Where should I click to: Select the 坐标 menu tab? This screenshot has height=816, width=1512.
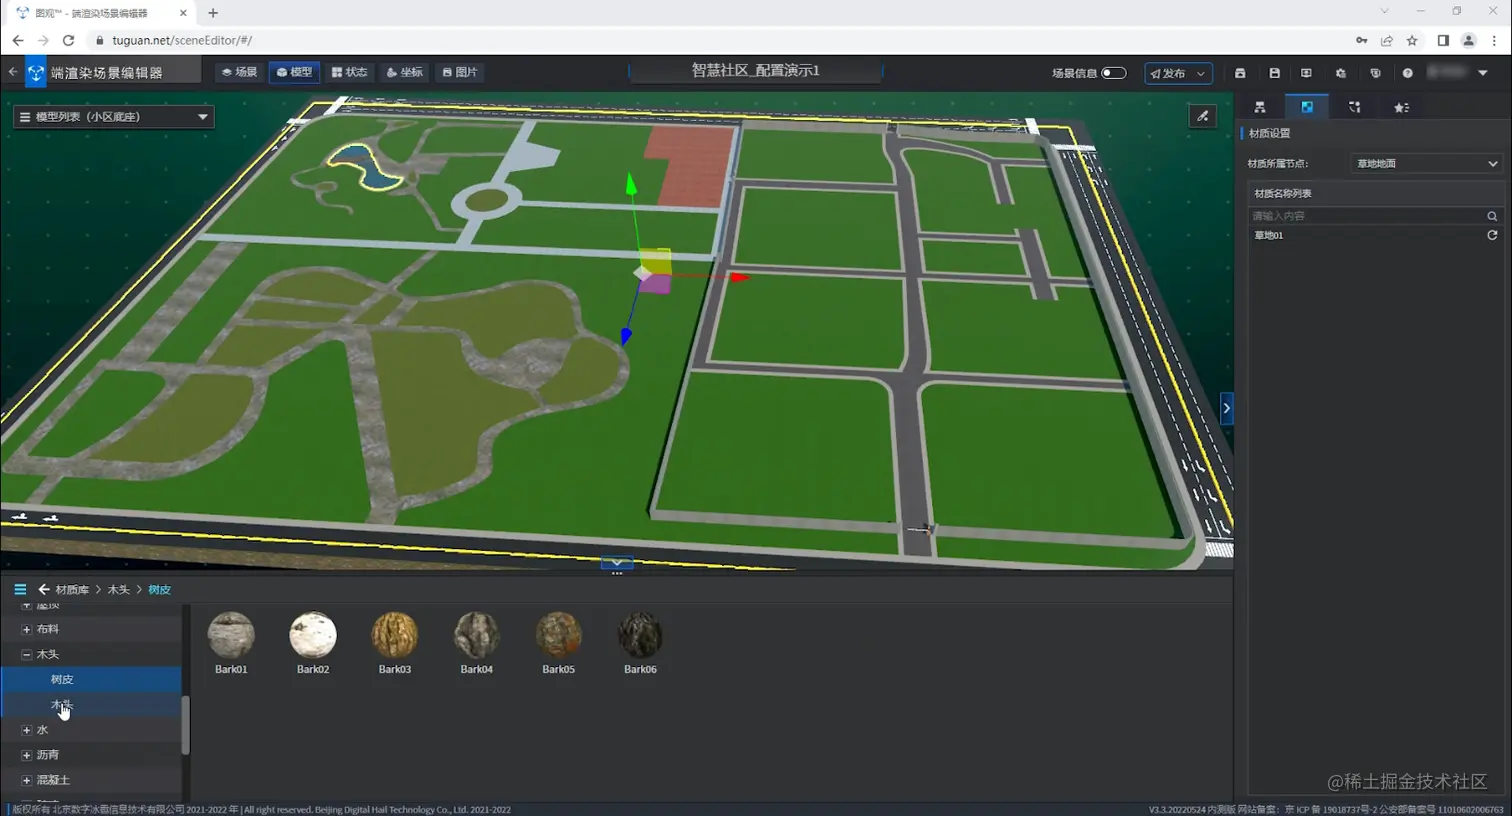point(405,72)
